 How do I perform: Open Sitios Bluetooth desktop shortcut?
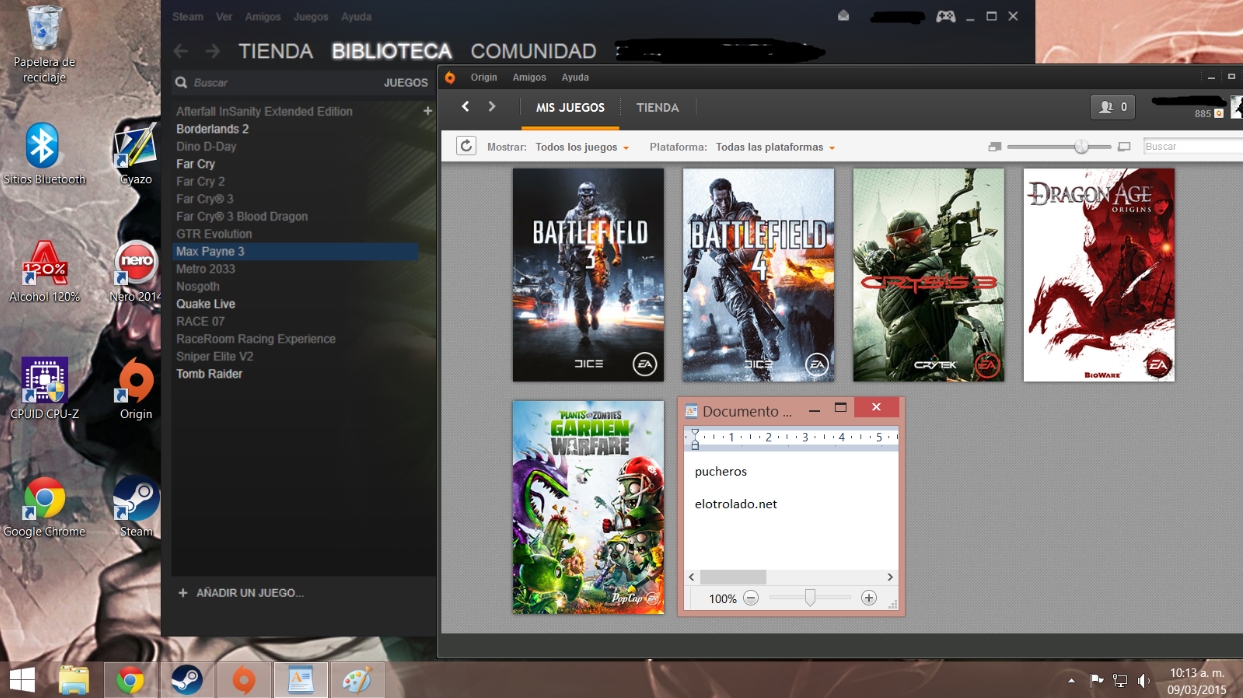tap(44, 154)
